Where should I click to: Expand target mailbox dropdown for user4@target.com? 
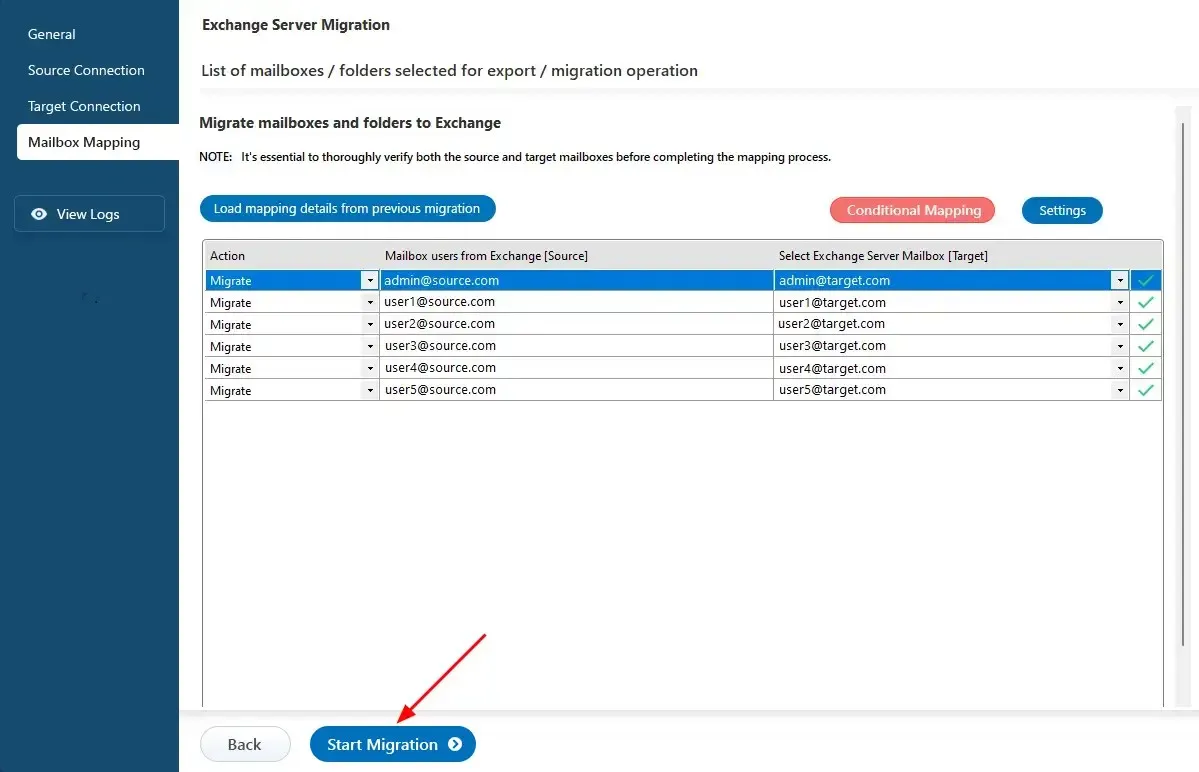[1119, 368]
